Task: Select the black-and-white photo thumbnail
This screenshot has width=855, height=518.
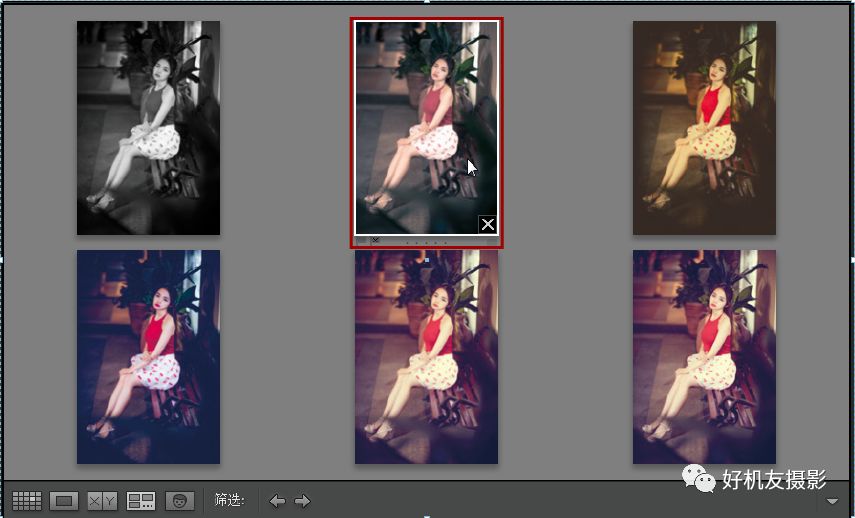Action: coord(148,128)
